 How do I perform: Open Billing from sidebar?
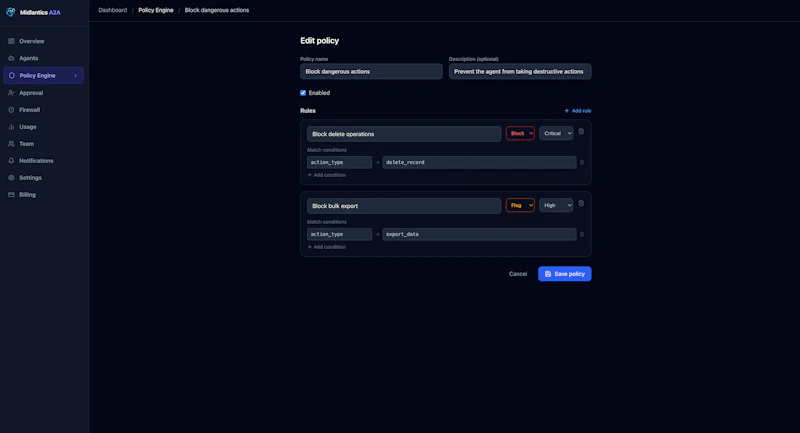[43, 194]
